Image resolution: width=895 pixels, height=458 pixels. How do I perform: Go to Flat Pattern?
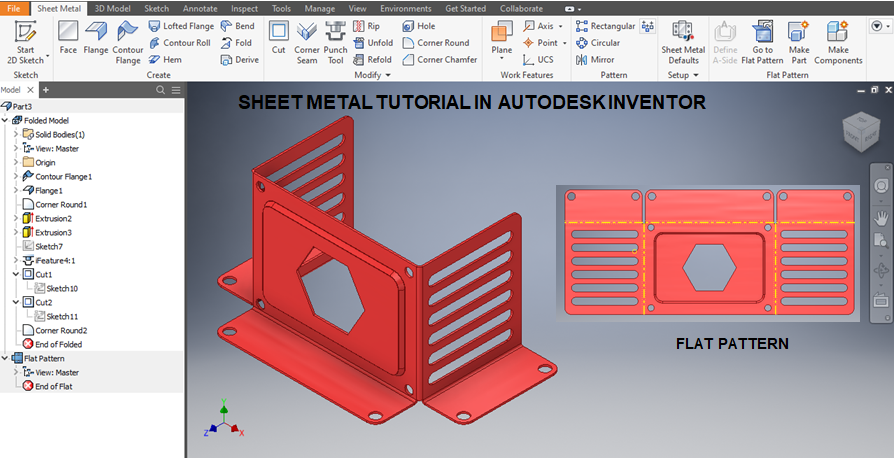click(762, 43)
